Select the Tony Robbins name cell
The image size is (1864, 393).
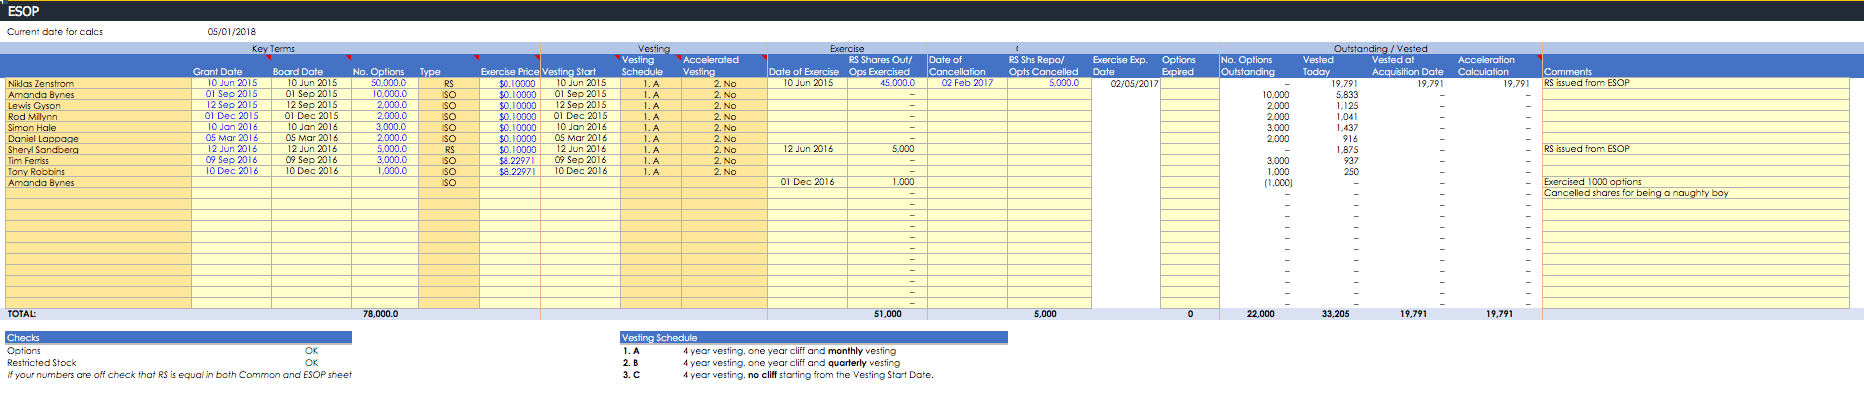click(x=98, y=172)
